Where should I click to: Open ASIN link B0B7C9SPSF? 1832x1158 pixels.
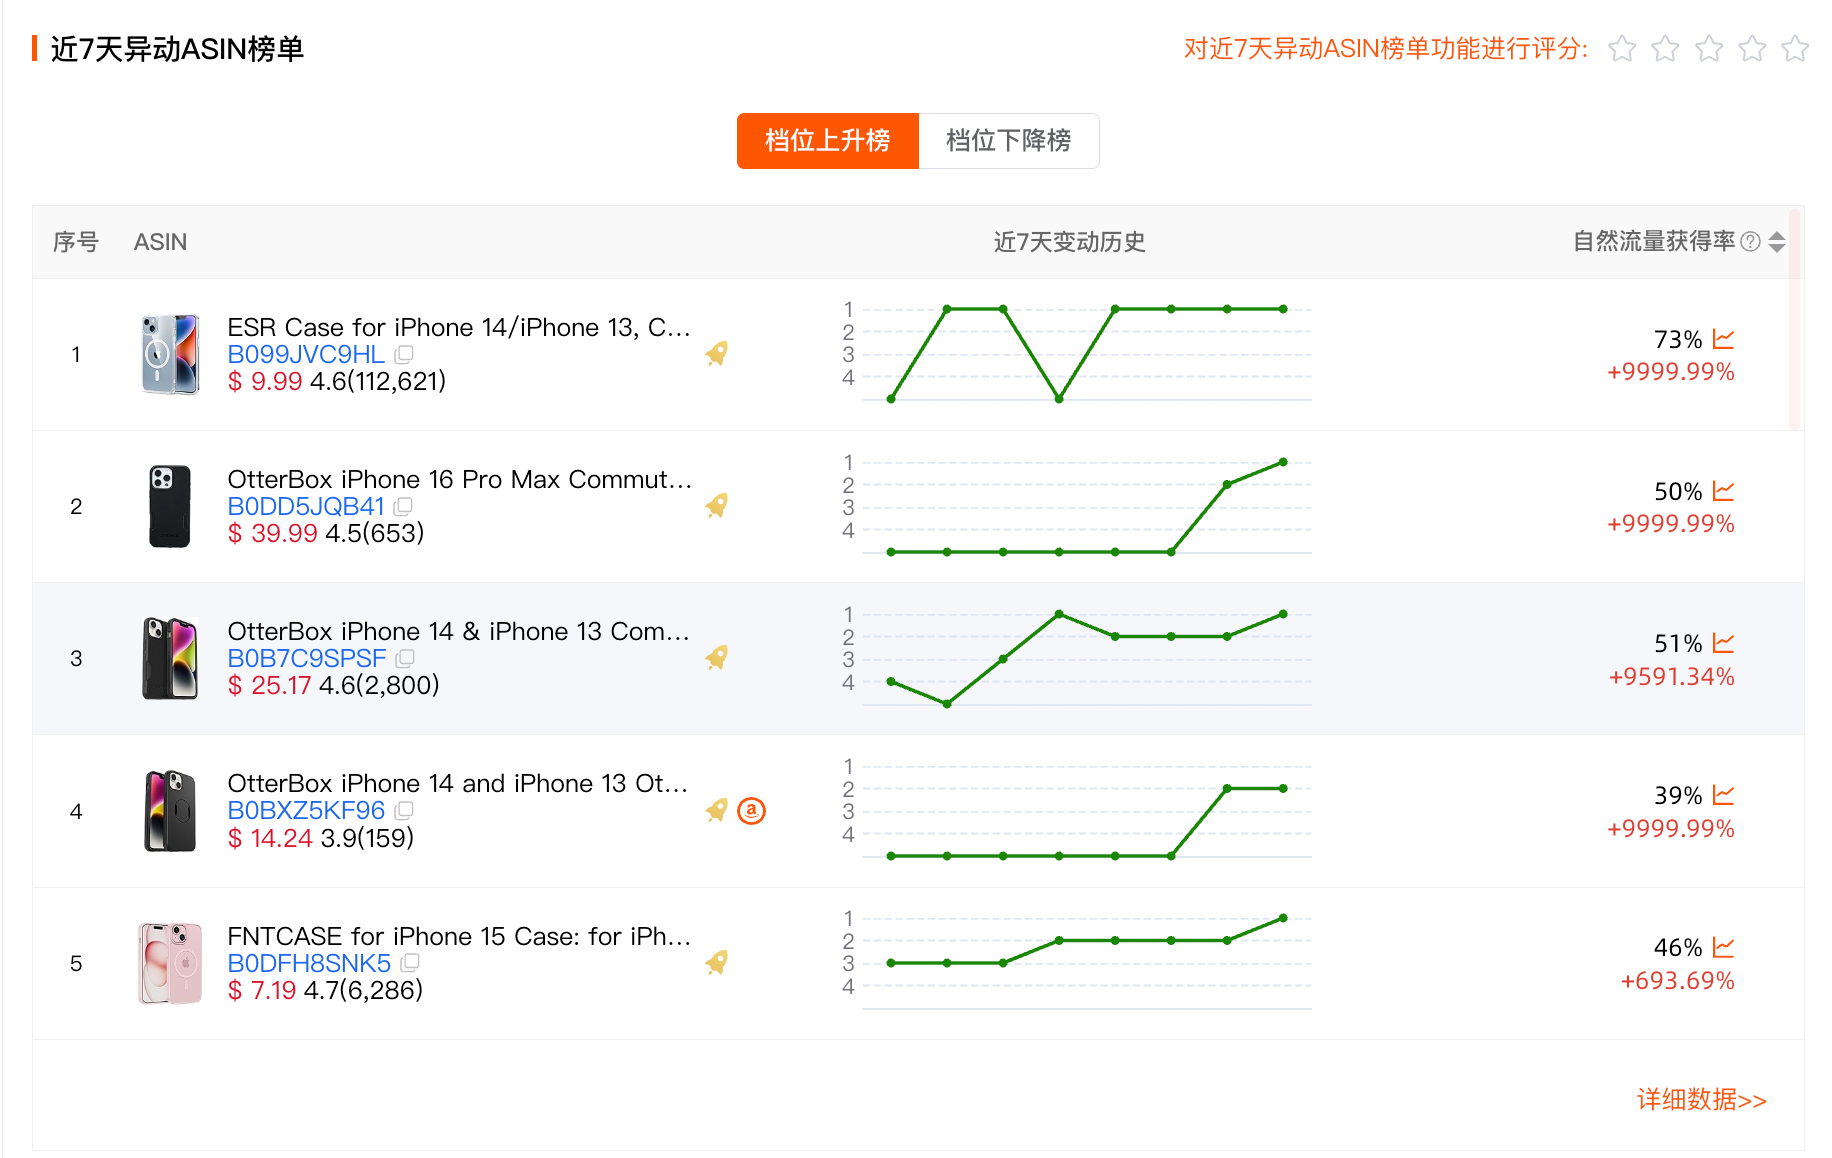(306, 658)
